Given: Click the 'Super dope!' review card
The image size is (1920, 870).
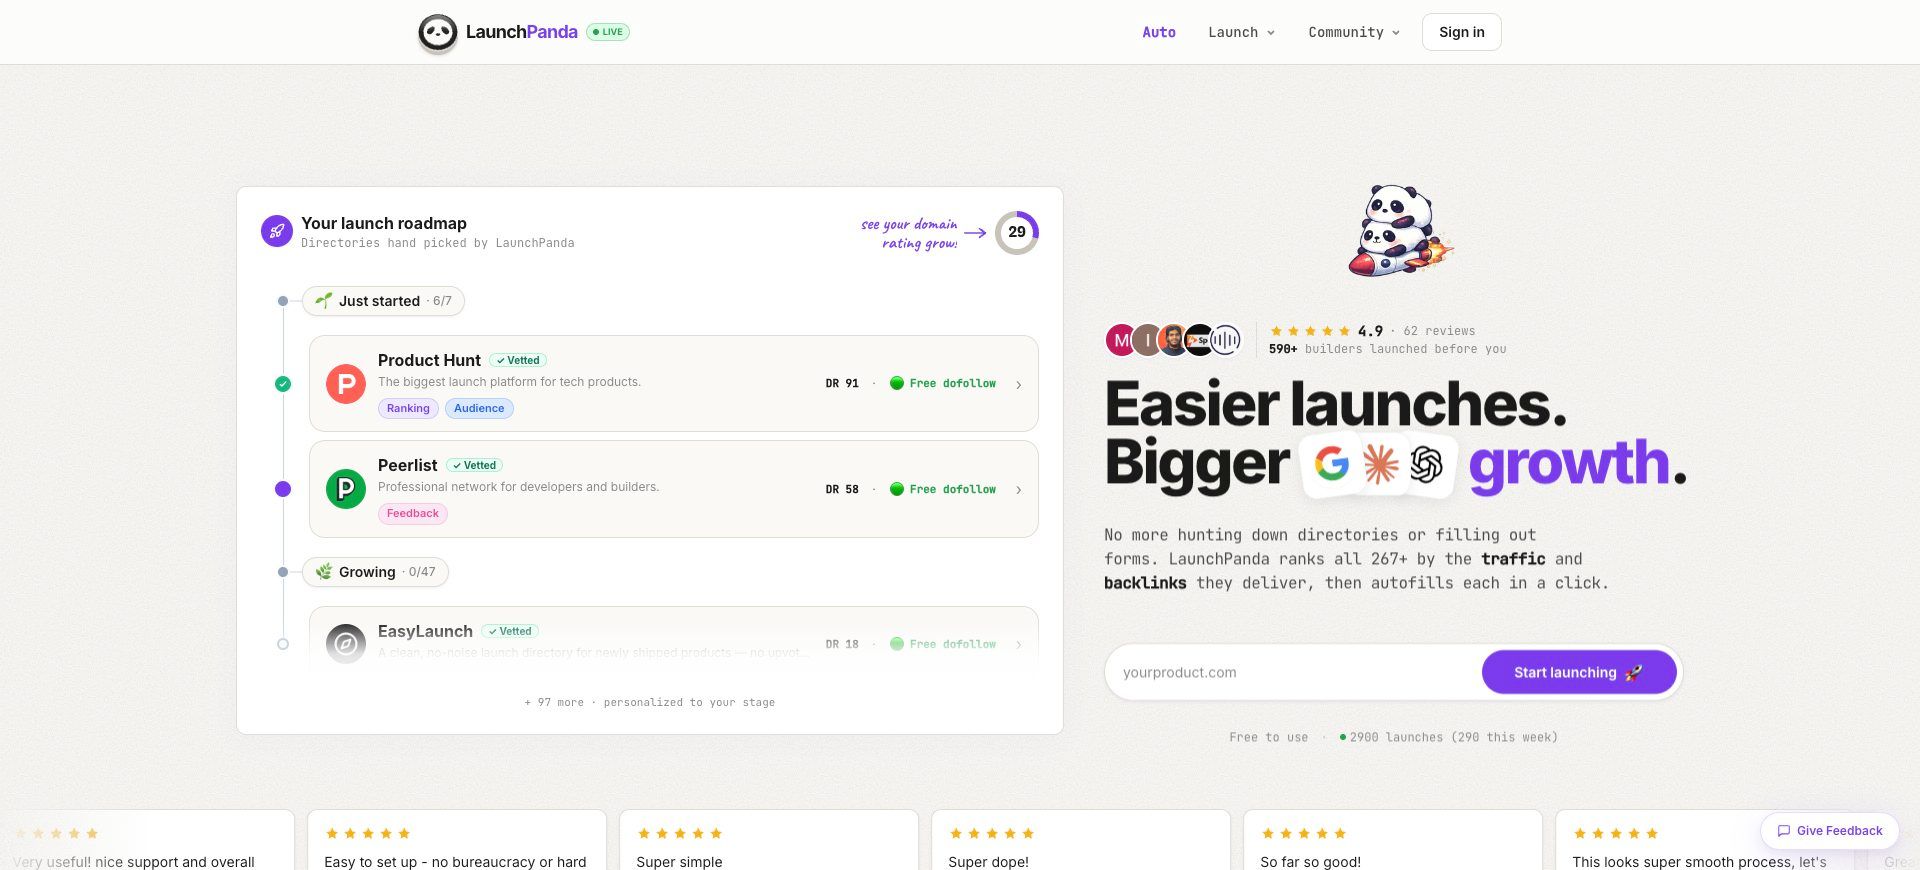Looking at the screenshot, I should pyautogui.click(x=1081, y=840).
